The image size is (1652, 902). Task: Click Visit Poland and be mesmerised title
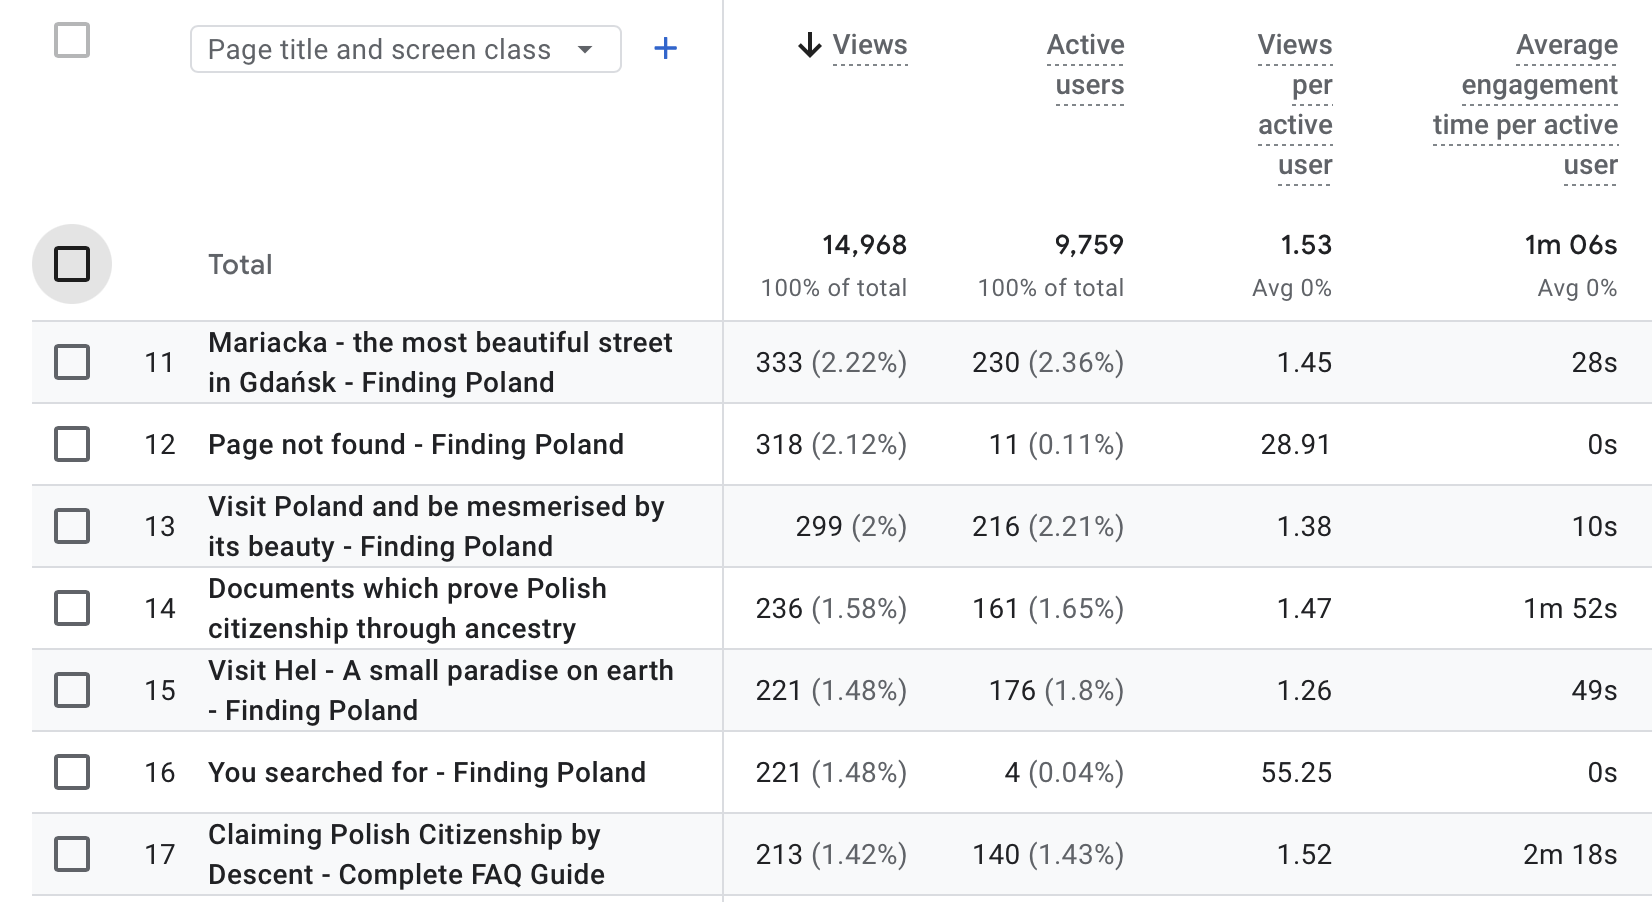(x=436, y=526)
